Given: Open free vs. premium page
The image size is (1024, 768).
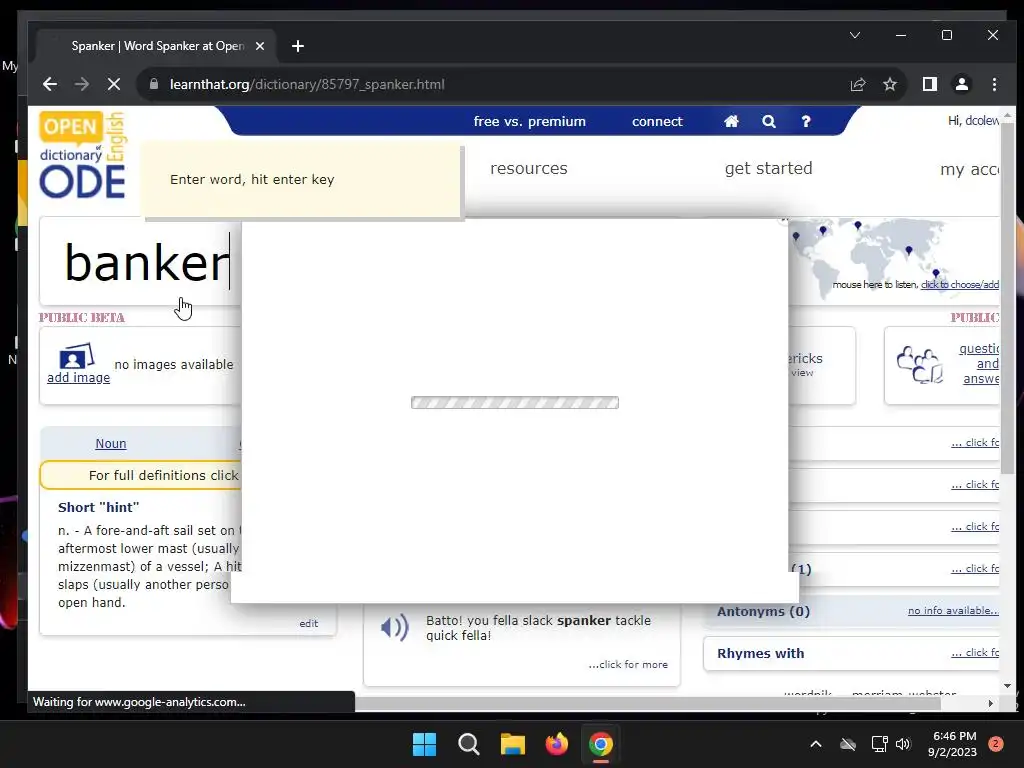Looking at the screenshot, I should 530,121.
